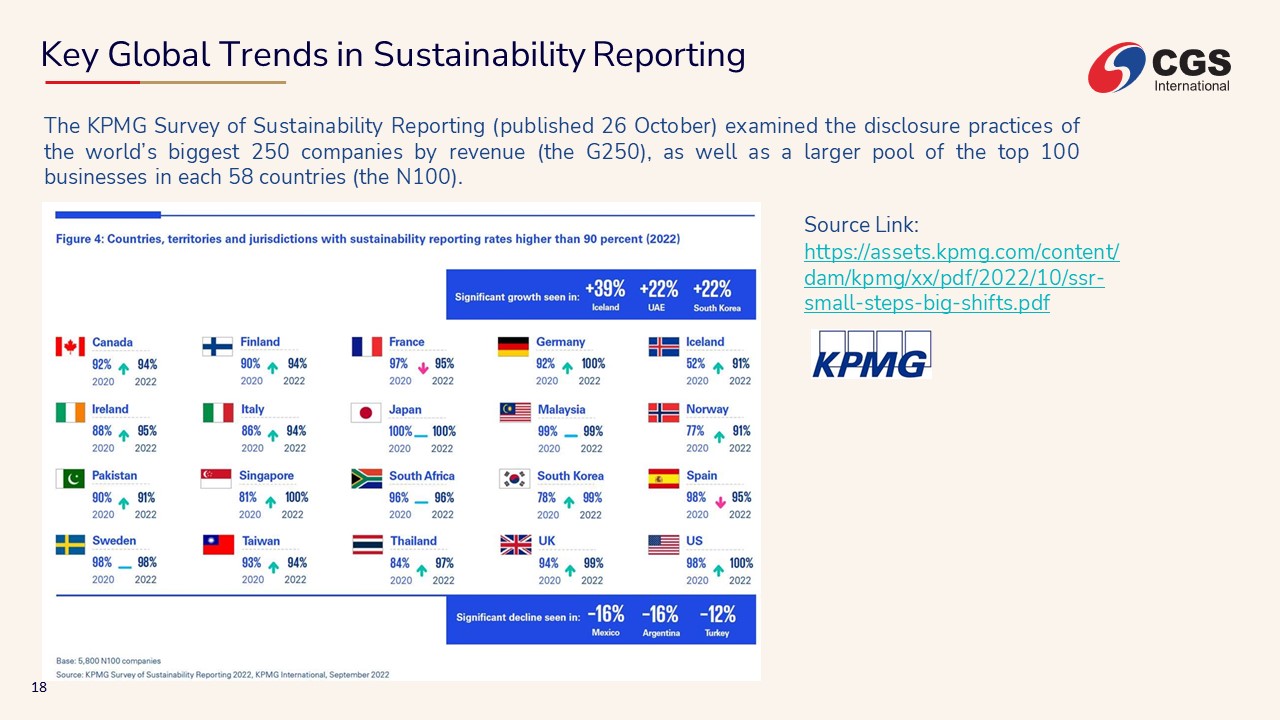Select the Singapore flag icon
Screen dimensions: 1280x720
click(x=216, y=479)
